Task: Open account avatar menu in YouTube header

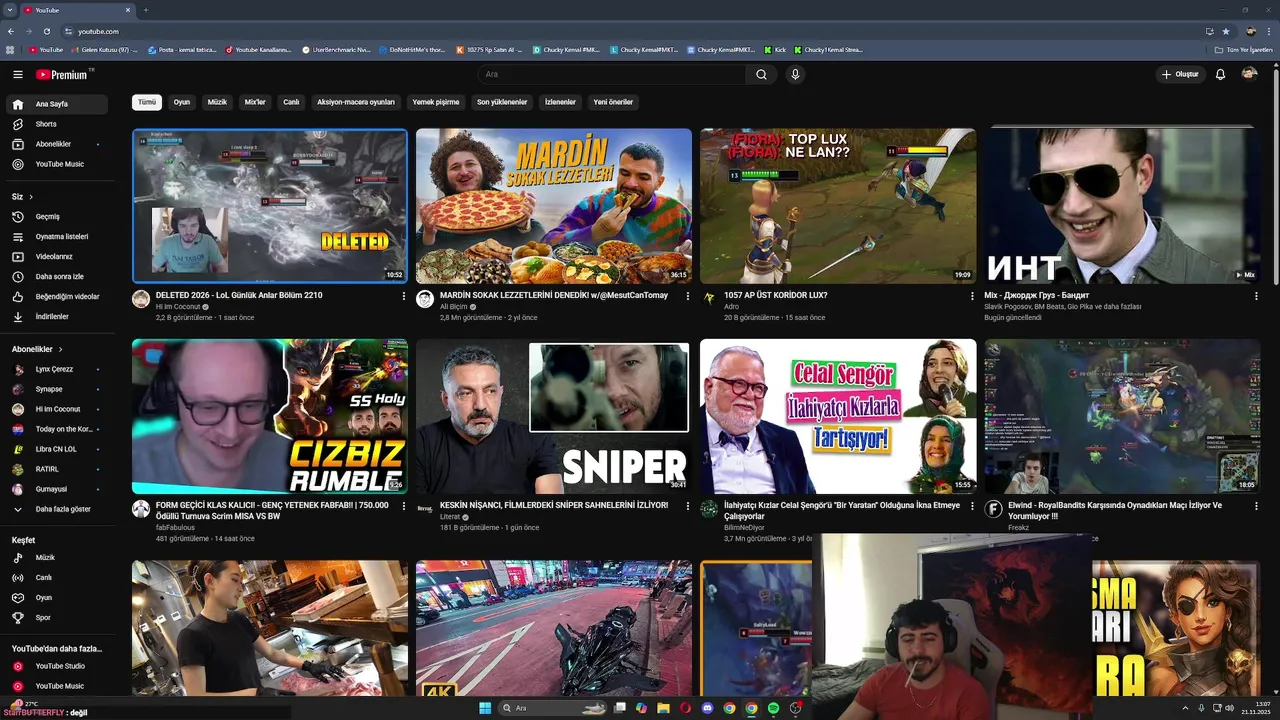Action: point(1249,75)
